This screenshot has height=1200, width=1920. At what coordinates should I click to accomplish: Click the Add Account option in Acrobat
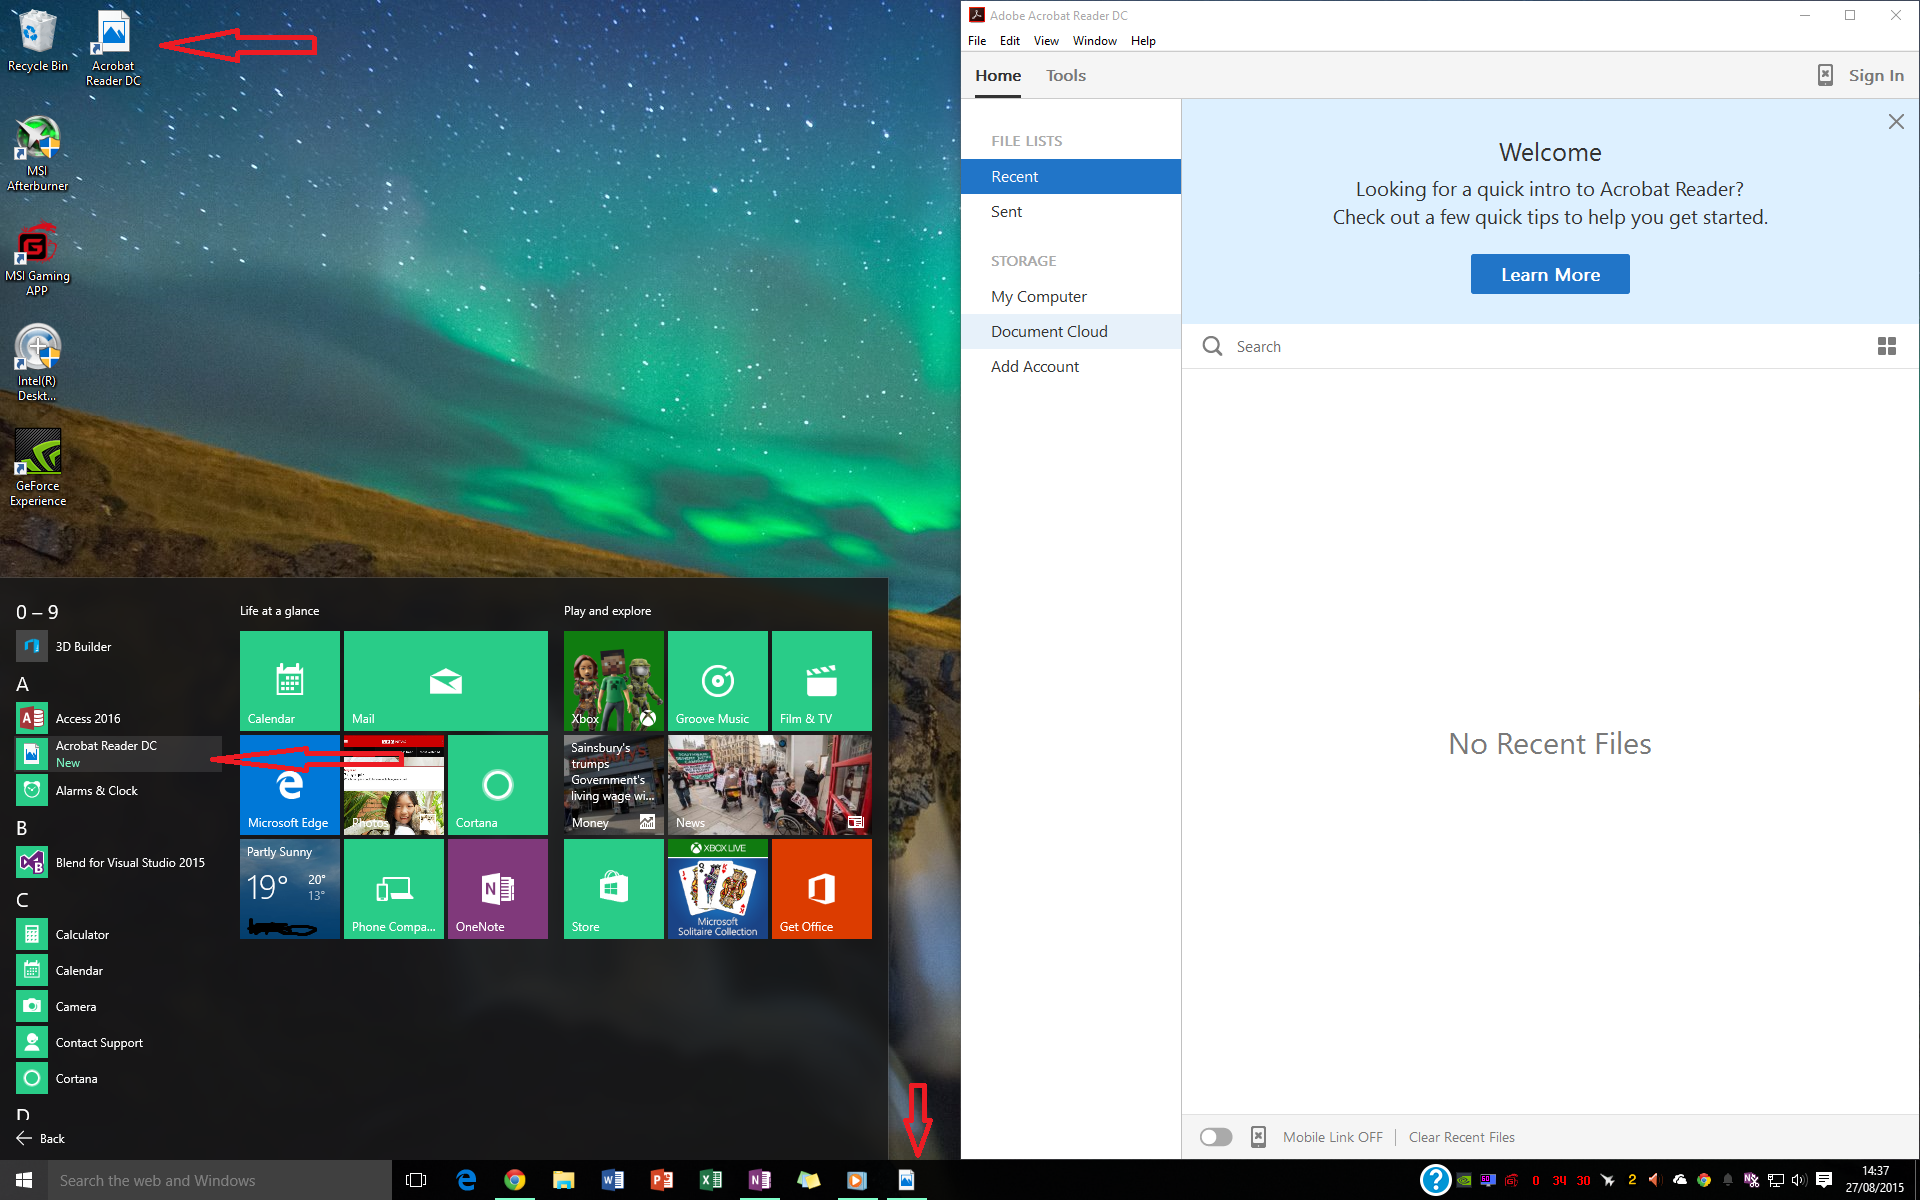1033,366
